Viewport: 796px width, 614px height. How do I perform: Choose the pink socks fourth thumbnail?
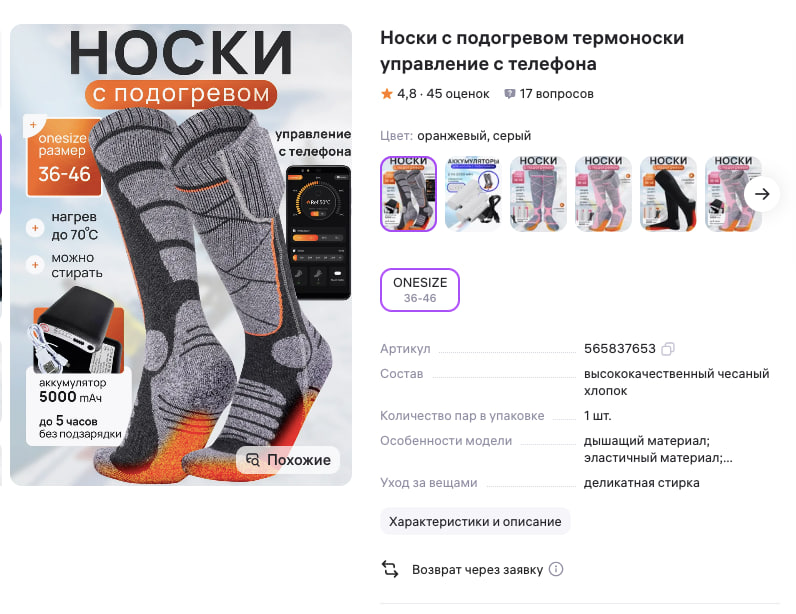point(603,194)
